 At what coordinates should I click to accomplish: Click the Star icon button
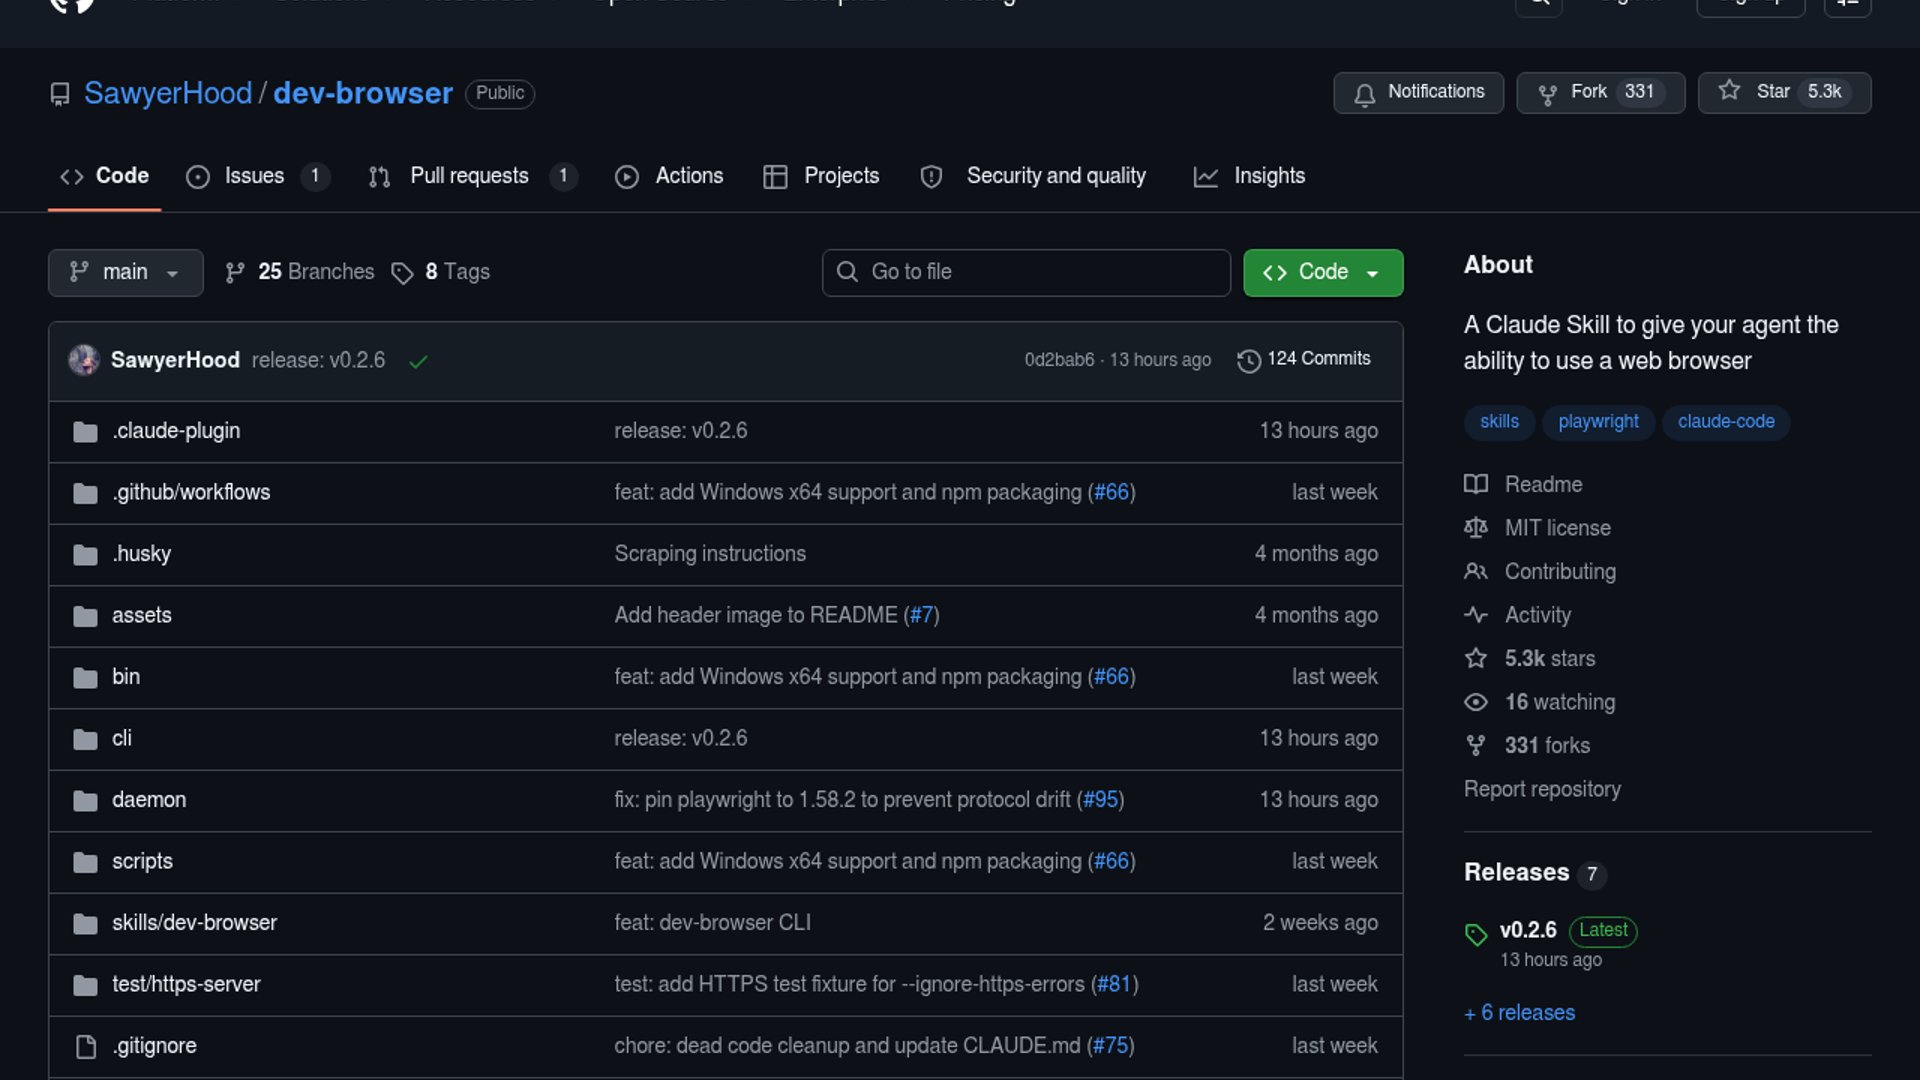point(1729,92)
